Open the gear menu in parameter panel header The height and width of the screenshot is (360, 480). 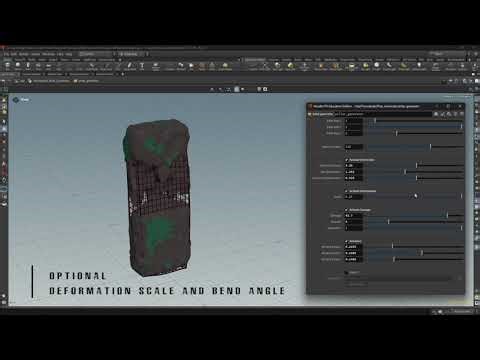point(436,114)
